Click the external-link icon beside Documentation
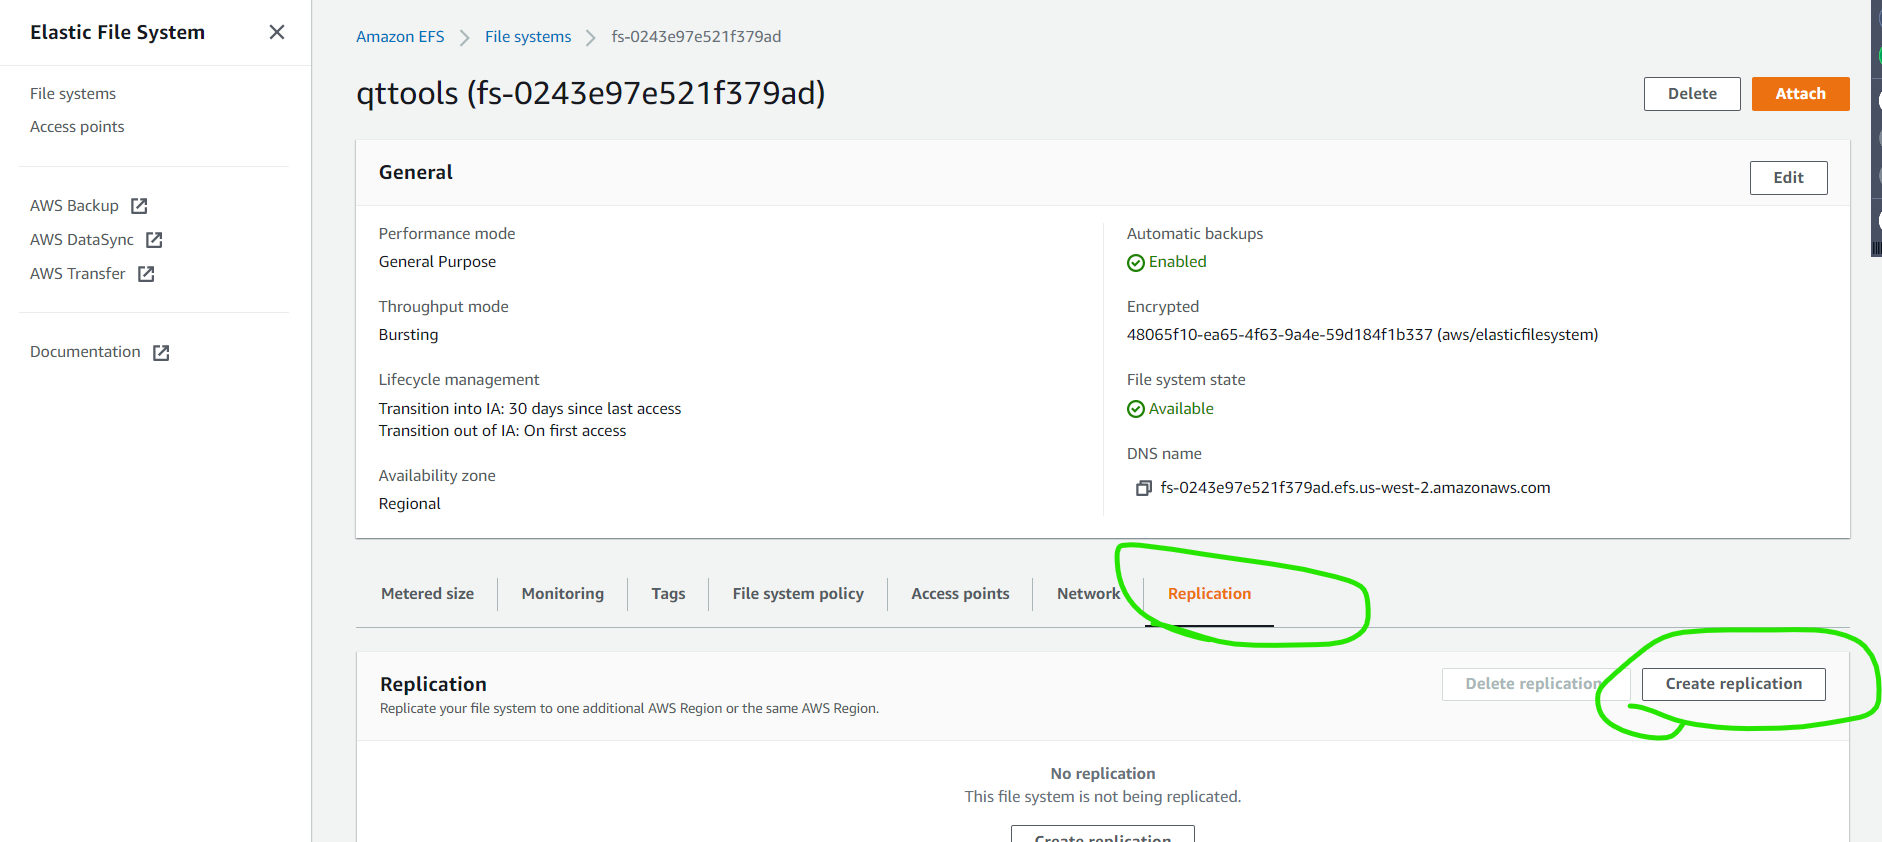 point(161,352)
